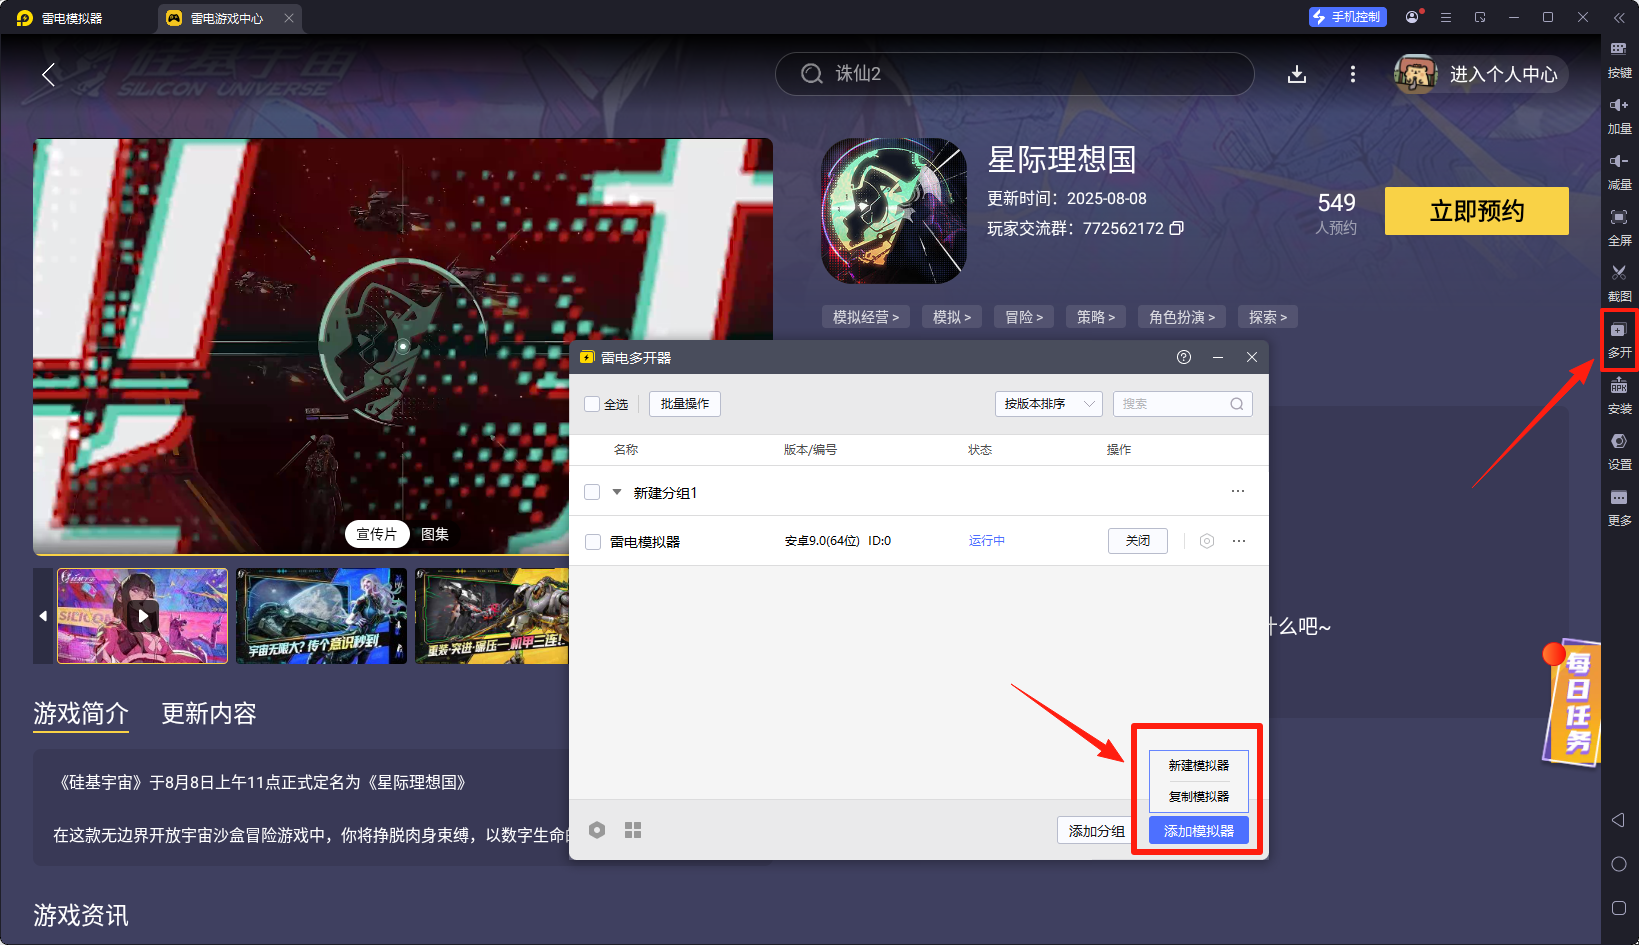Open the 安装 APK install tool
The height and width of the screenshot is (945, 1639).
point(1619,396)
